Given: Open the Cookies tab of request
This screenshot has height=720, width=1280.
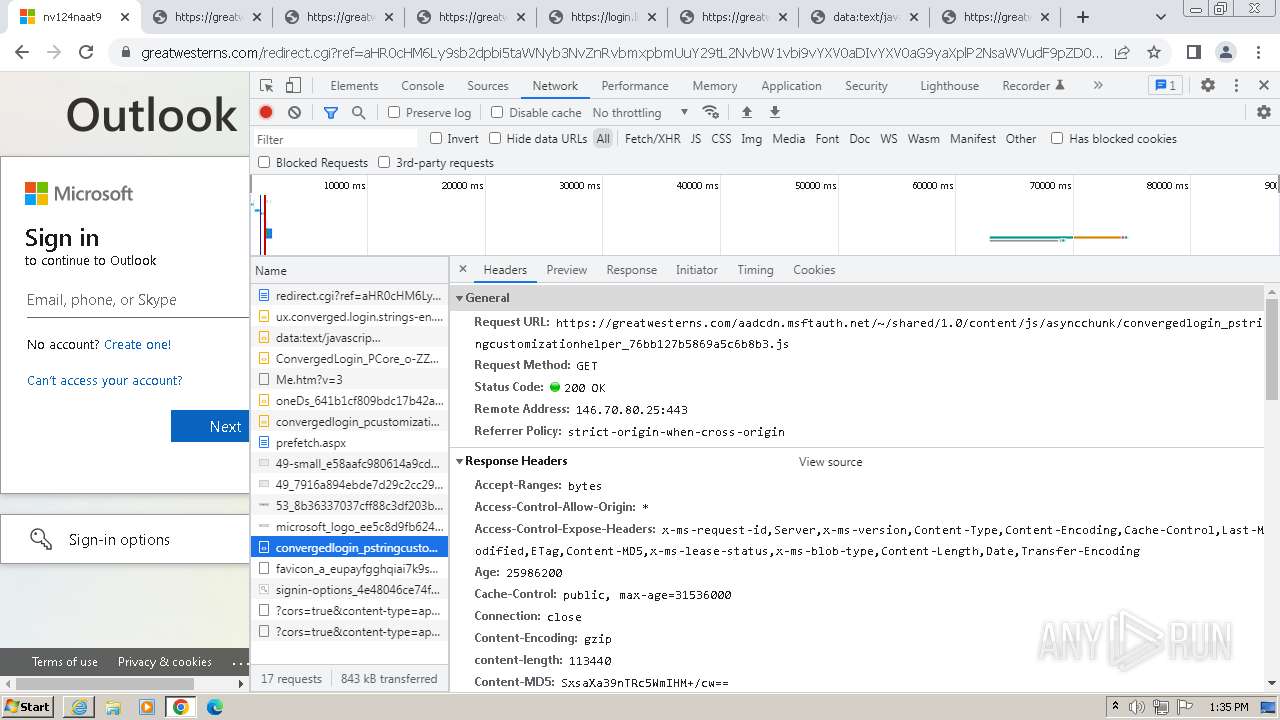Looking at the screenshot, I should click(814, 270).
